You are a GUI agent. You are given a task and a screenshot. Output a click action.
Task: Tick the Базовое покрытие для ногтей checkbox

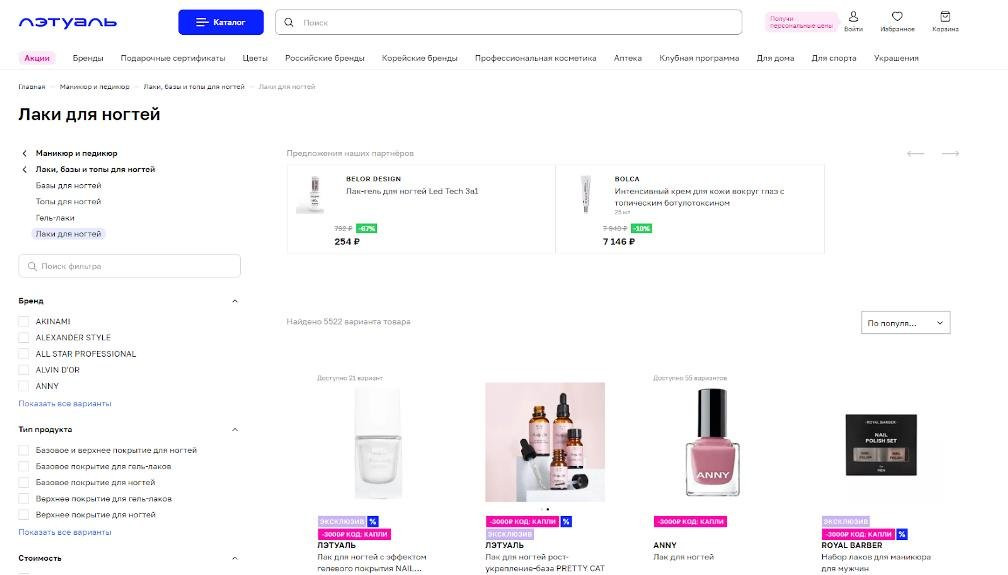pos(24,482)
